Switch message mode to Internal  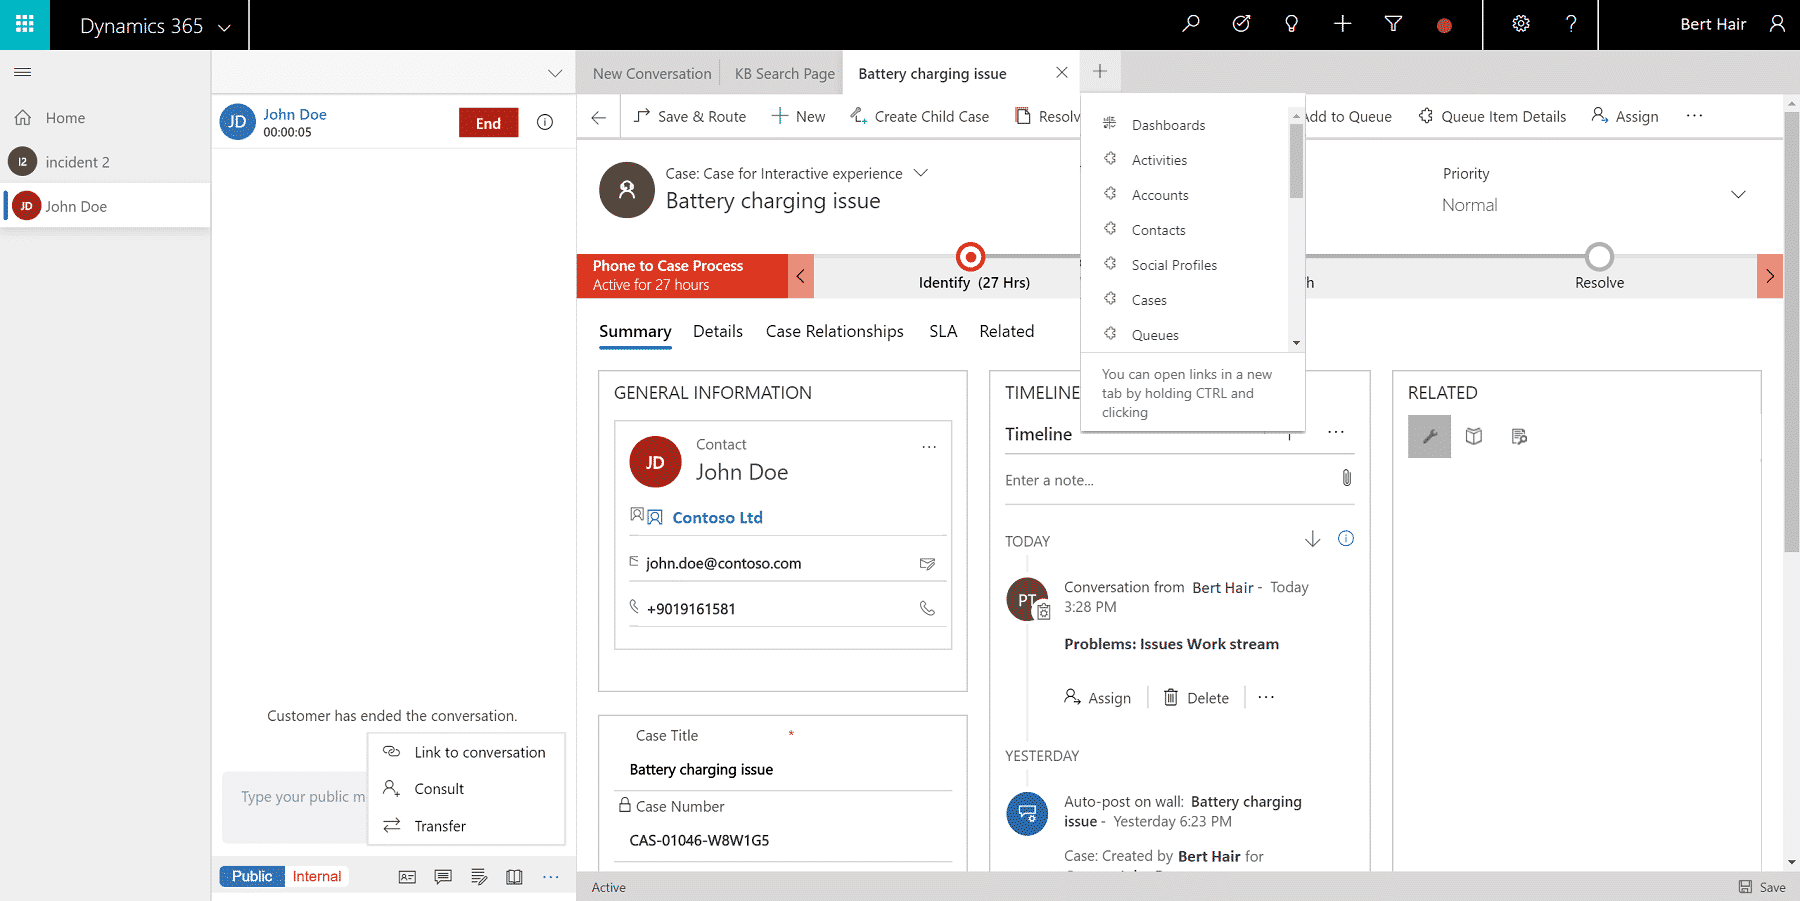tap(317, 876)
